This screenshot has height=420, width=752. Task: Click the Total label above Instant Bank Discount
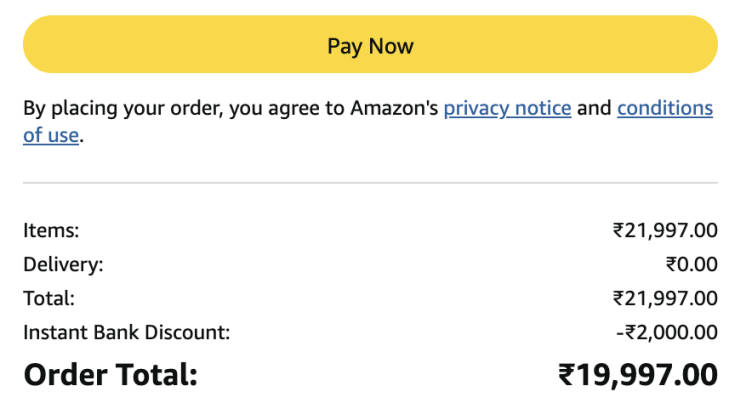coord(49,298)
